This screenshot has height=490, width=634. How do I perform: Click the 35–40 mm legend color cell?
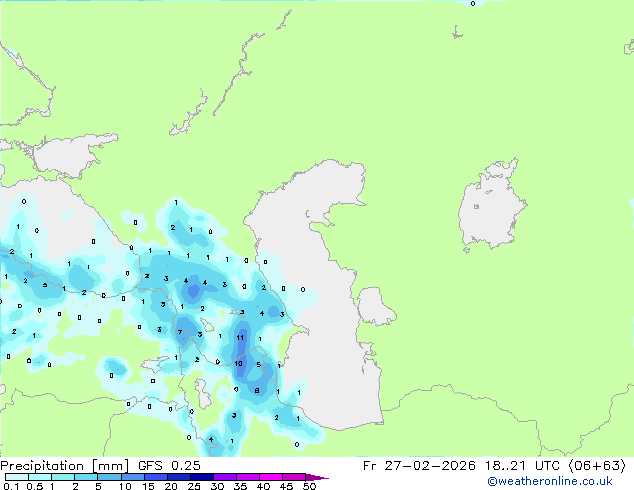click(248, 477)
